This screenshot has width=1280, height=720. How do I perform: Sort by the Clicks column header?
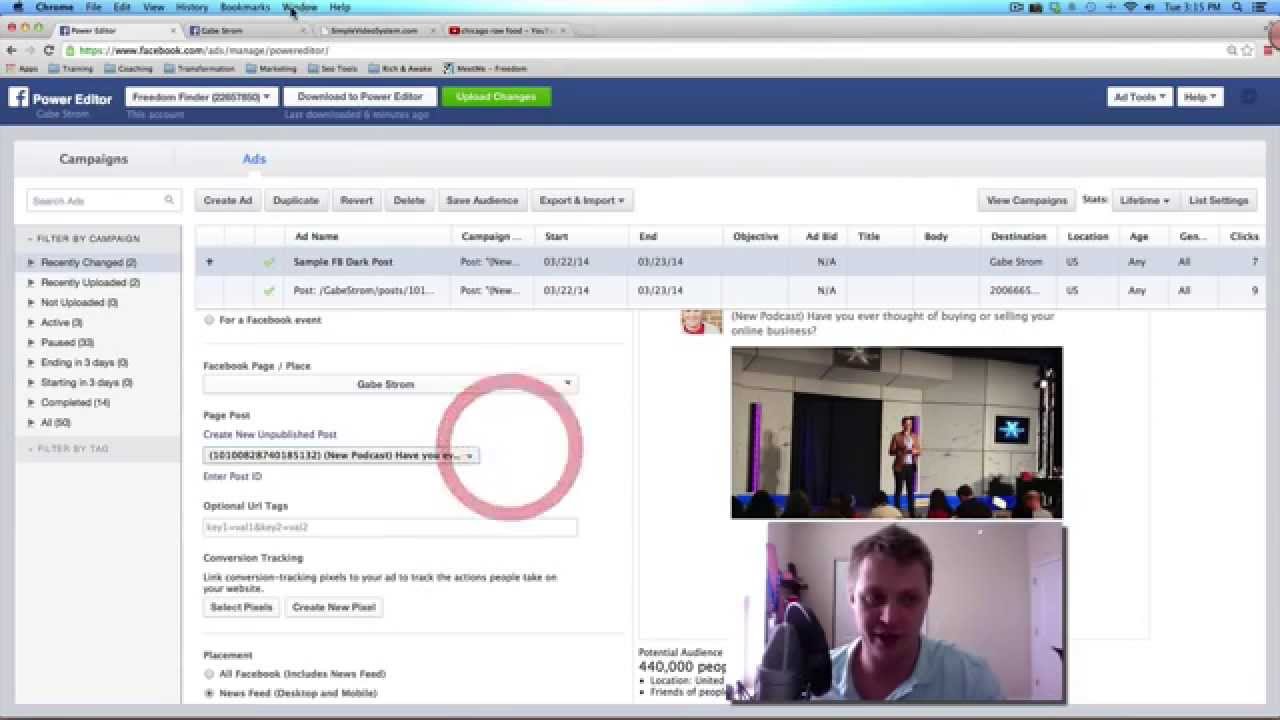click(x=1244, y=237)
